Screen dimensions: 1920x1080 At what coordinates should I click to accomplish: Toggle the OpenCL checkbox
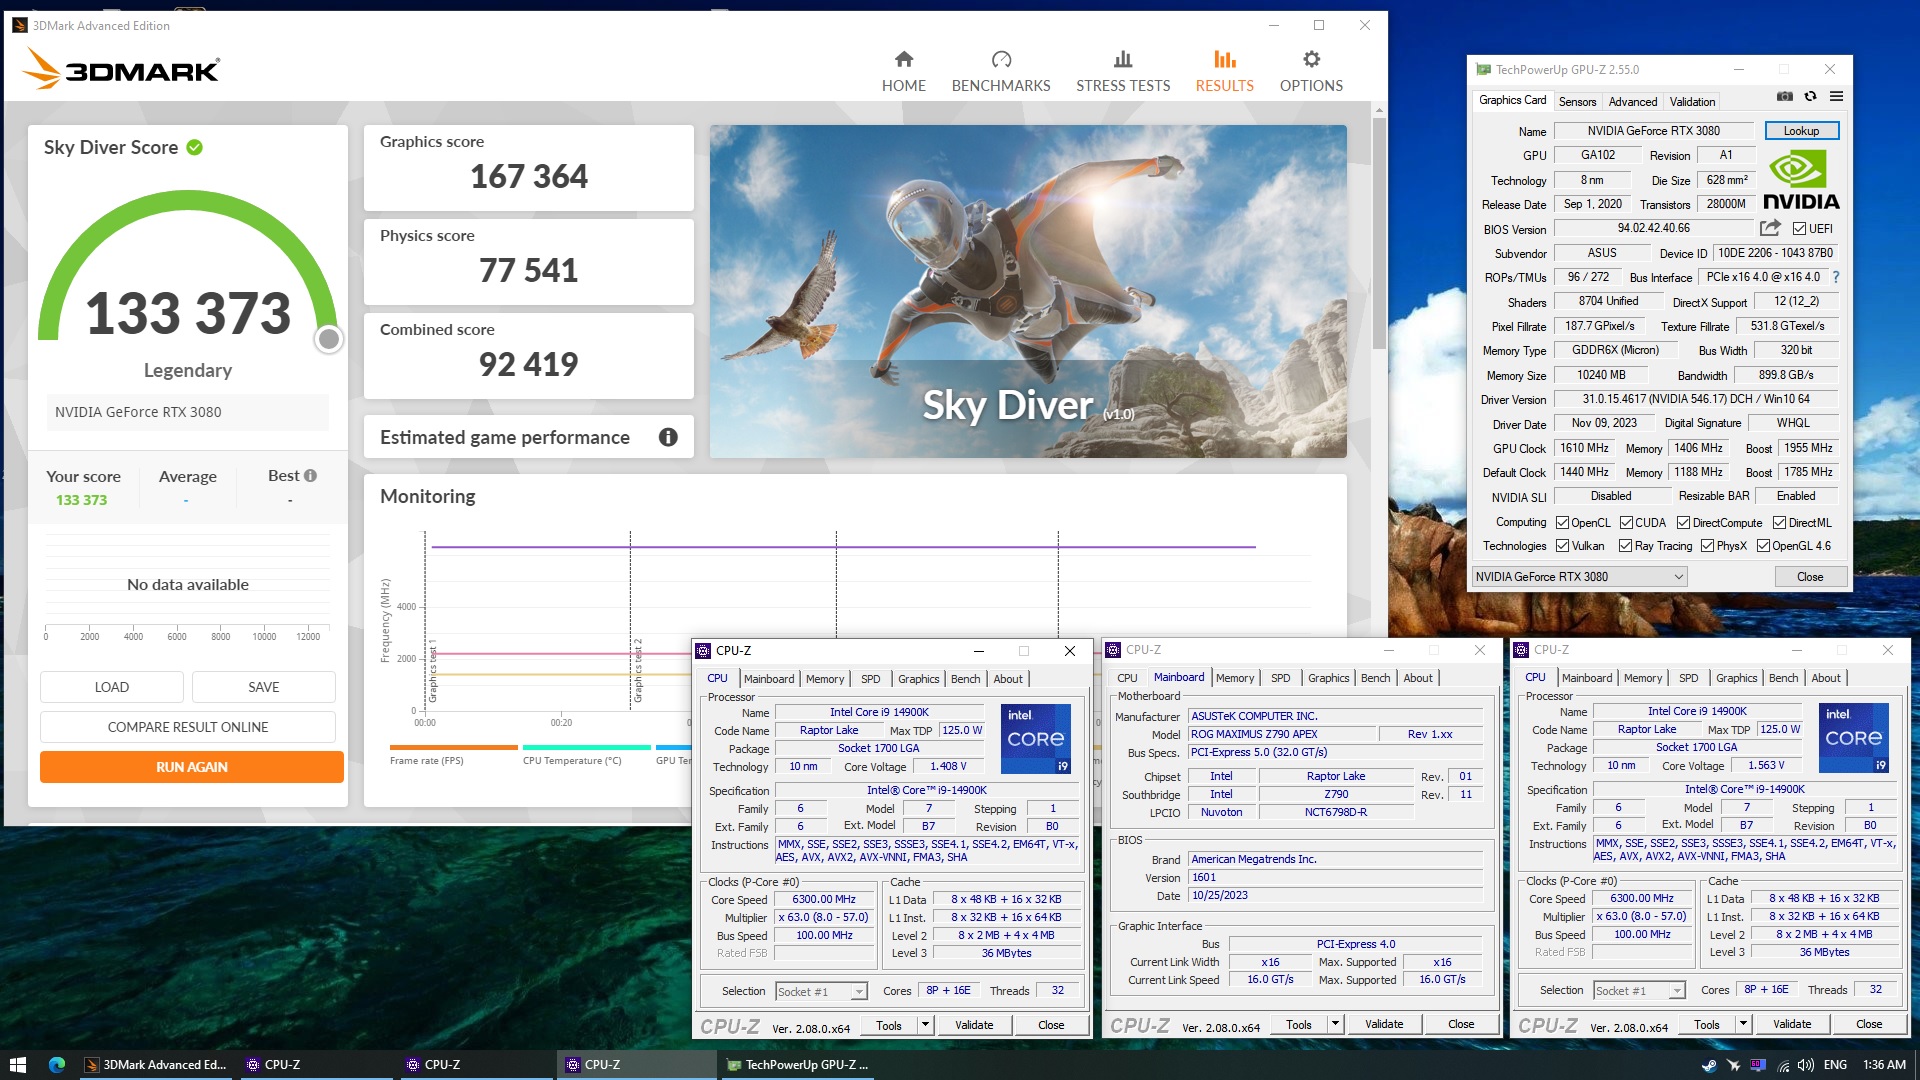[x=1562, y=523]
